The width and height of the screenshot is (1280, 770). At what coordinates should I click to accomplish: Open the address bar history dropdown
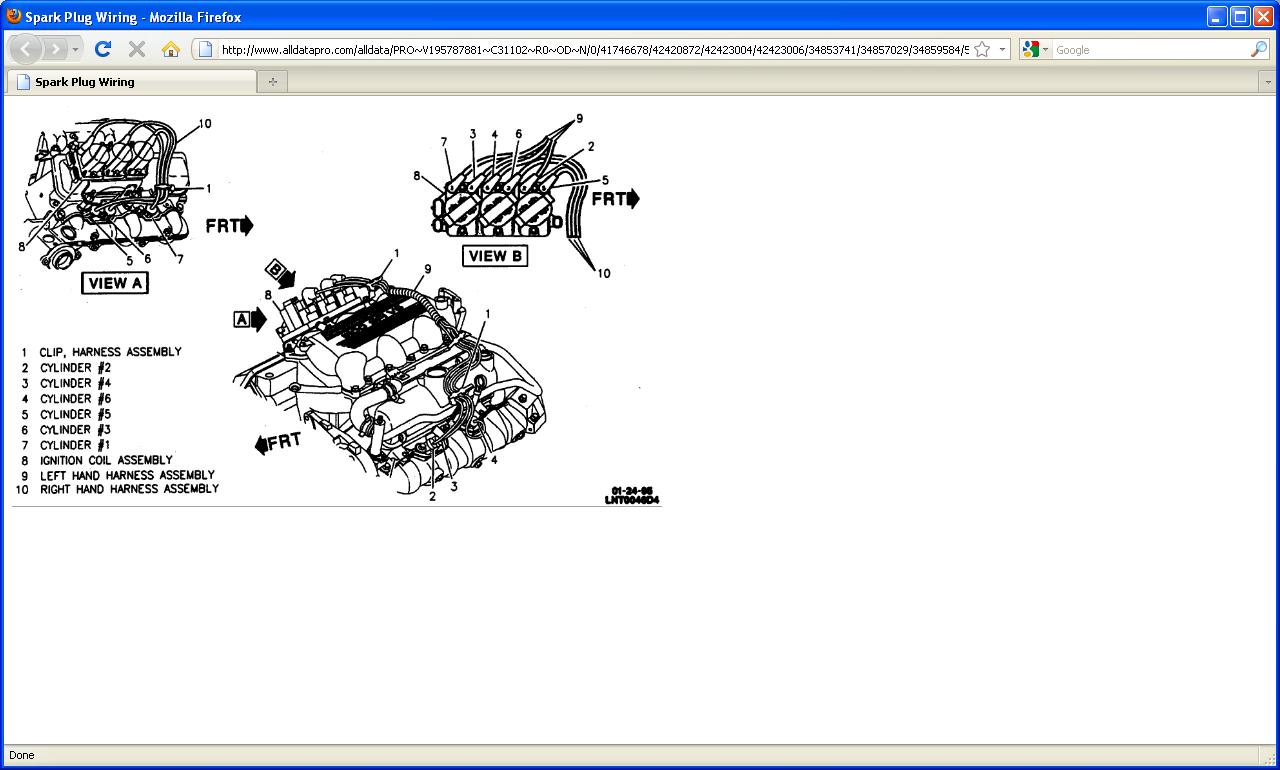coord(1002,49)
